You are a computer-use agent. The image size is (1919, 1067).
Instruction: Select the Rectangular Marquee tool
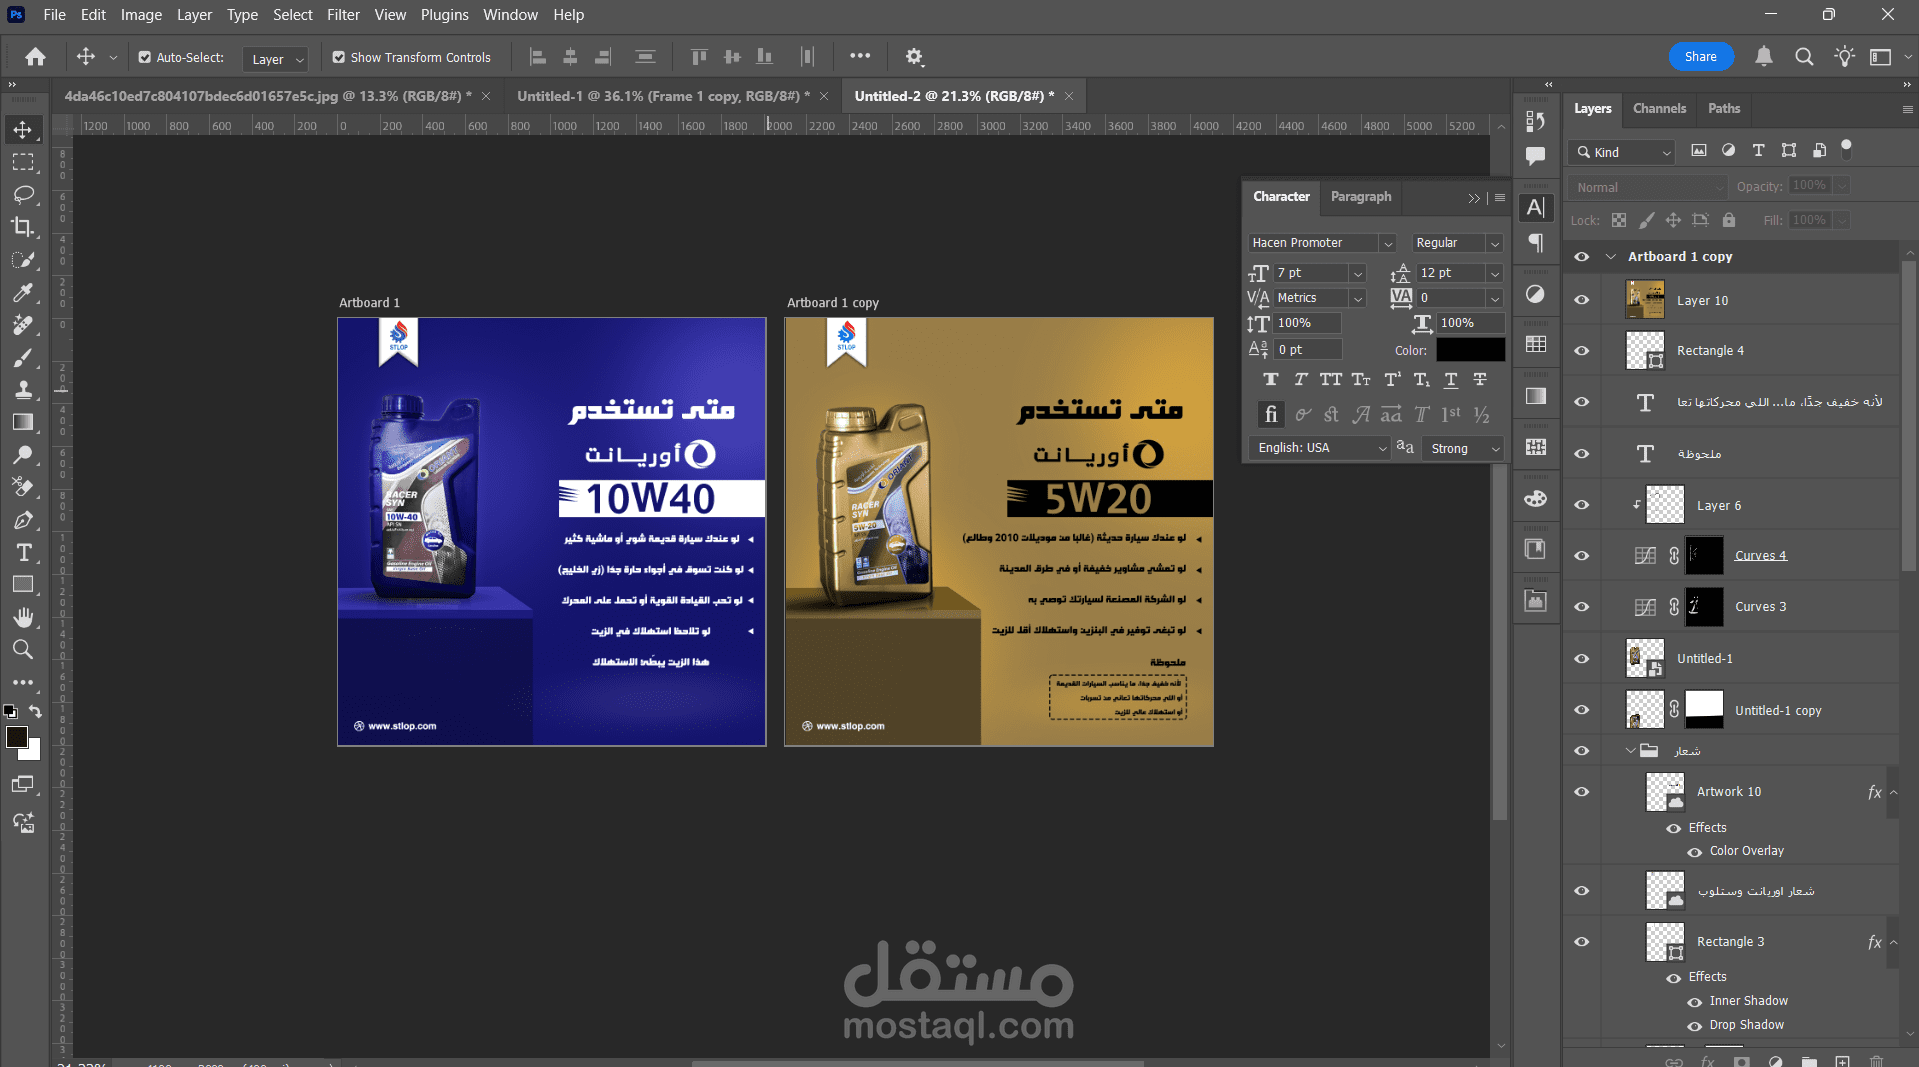(22, 162)
